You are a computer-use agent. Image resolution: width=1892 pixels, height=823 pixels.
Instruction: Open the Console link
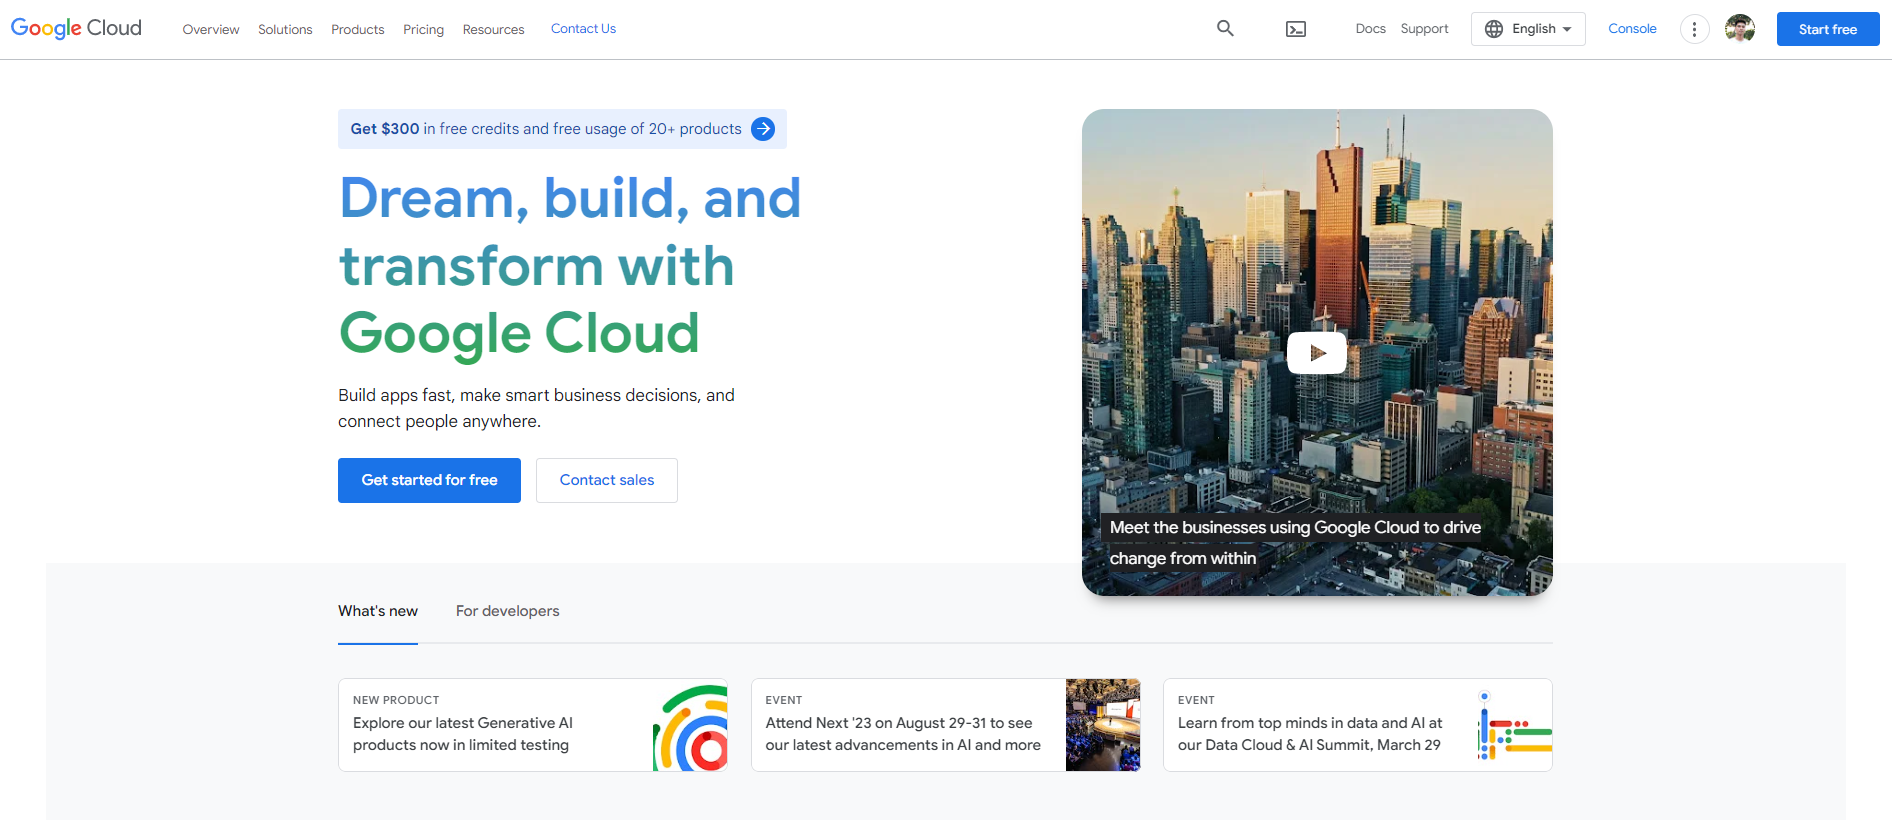1632,29
